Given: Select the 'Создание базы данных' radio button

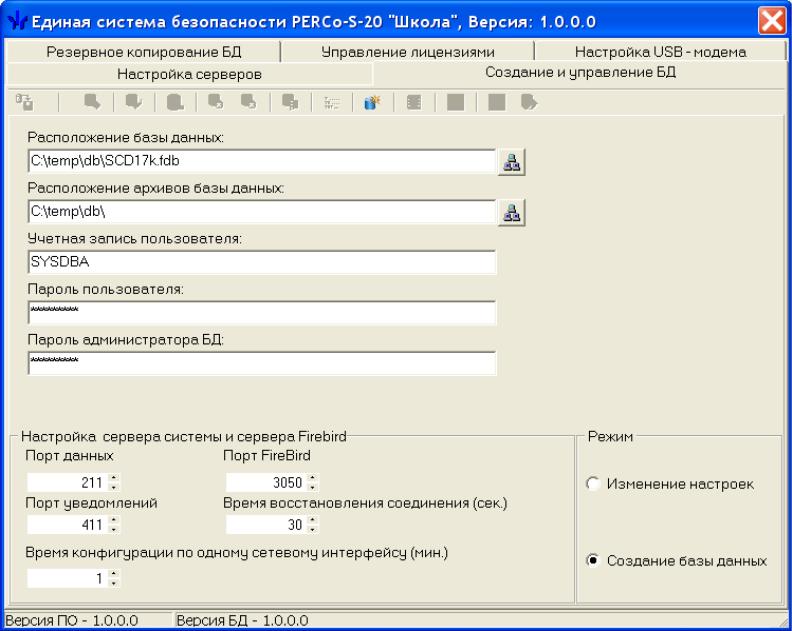Looking at the screenshot, I should pyautogui.click(x=592, y=560).
